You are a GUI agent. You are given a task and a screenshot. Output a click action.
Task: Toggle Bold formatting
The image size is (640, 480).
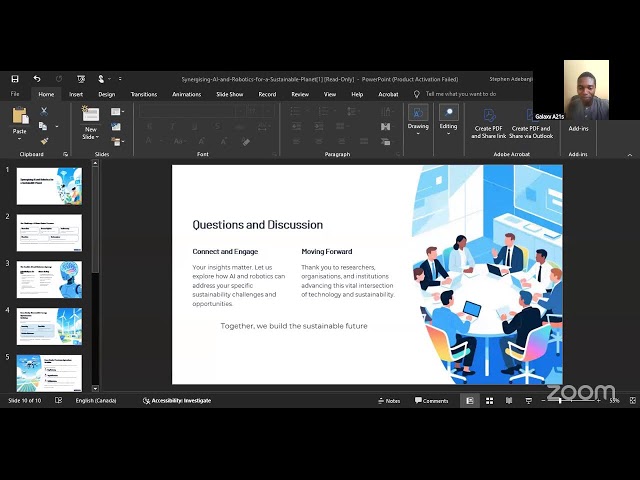point(149,127)
